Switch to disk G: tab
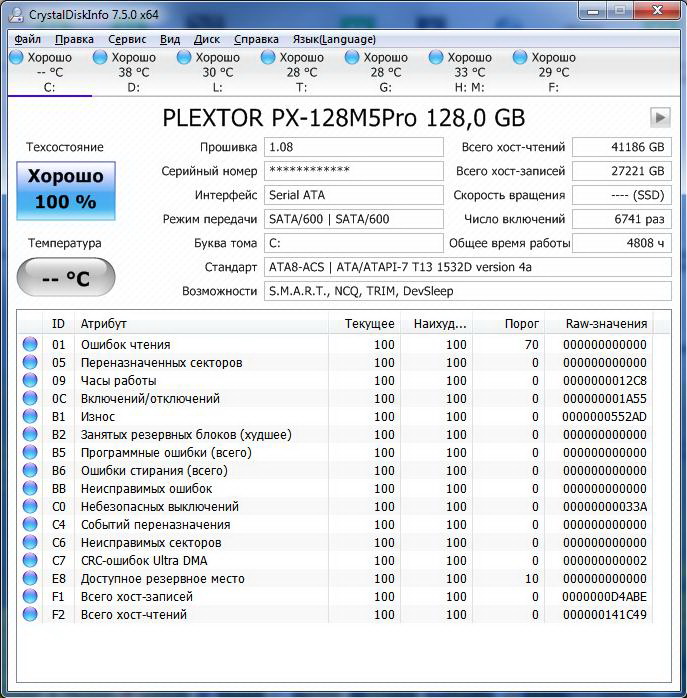The height and width of the screenshot is (698, 687). coord(386,72)
